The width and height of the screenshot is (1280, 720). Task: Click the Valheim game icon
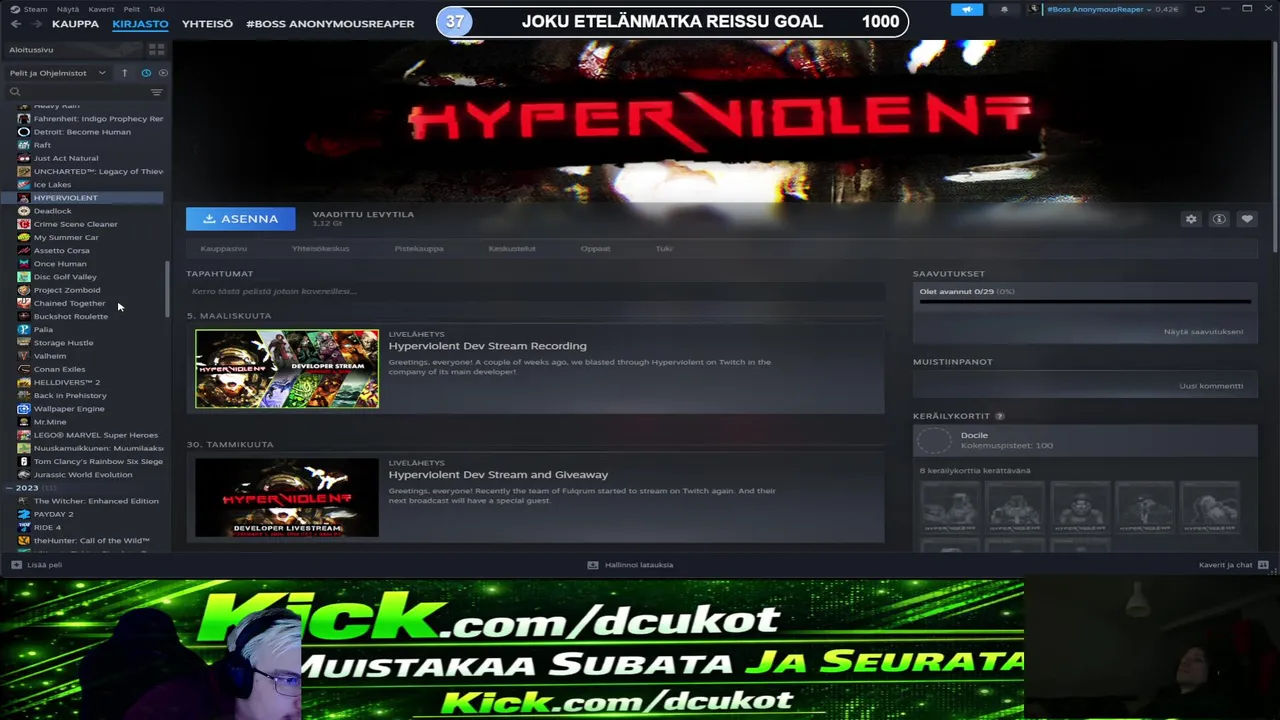click(24, 356)
